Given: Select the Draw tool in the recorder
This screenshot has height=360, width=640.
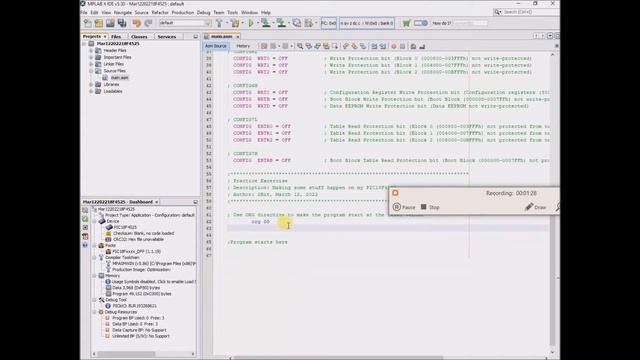Looking at the screenshot, I should tap(536, 207).
